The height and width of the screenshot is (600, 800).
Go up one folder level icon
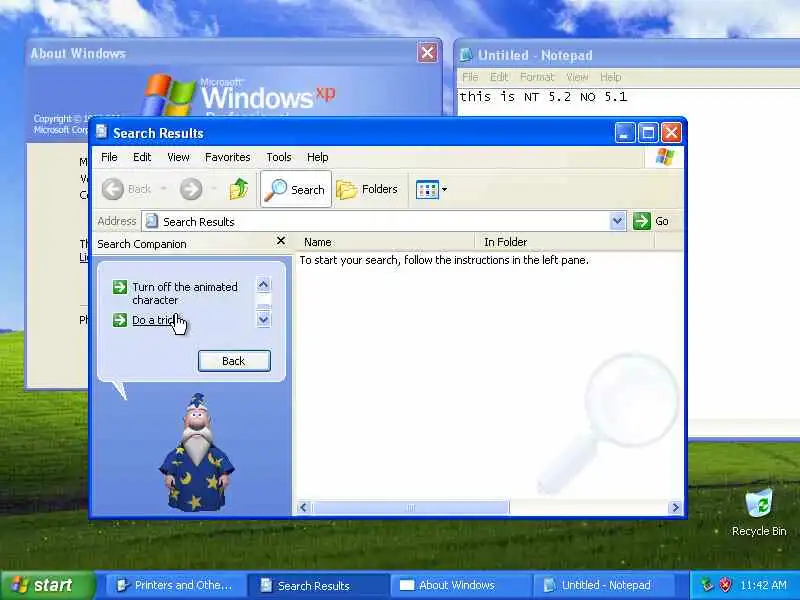(238, 189)
